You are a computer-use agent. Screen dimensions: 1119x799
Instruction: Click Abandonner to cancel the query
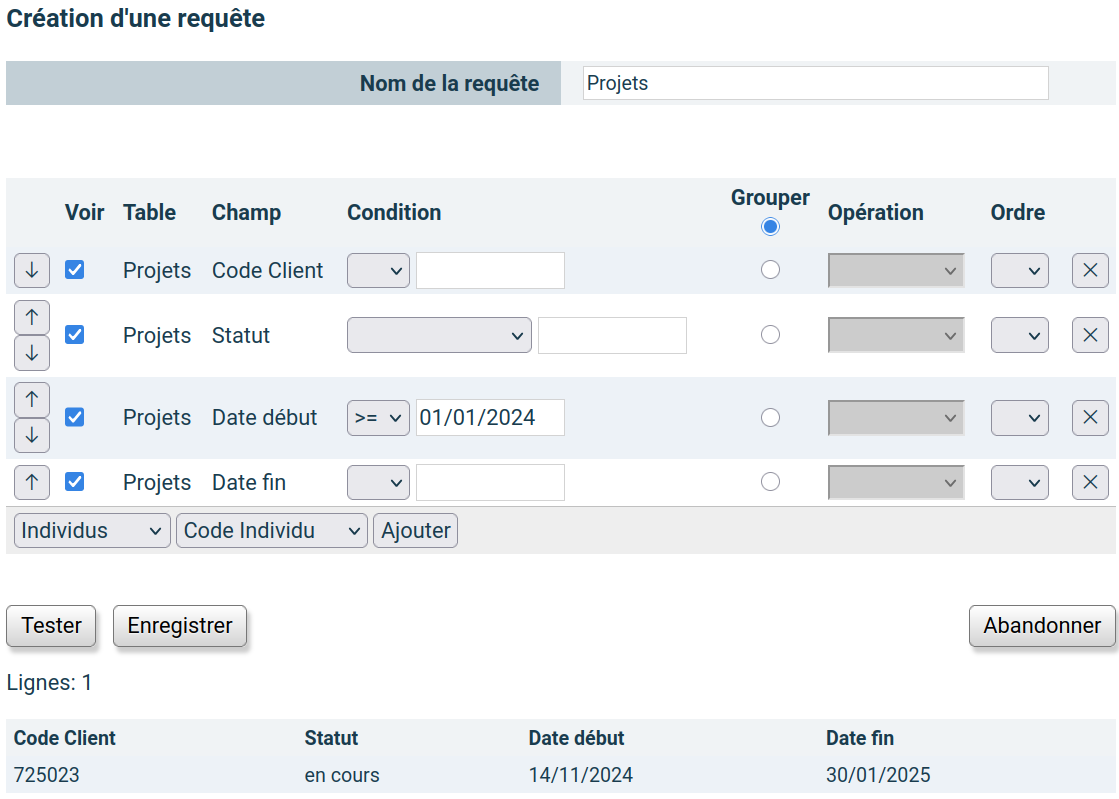[x=1042, y=625]
